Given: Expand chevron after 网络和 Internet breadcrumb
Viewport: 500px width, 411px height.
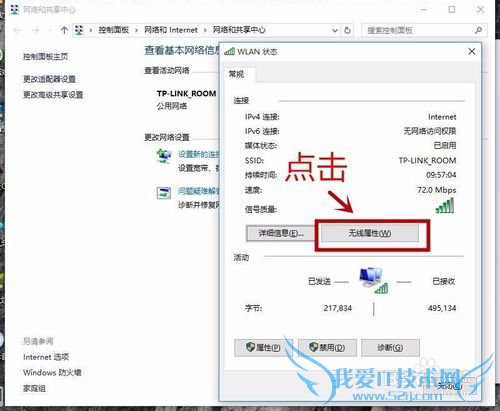Looking at the screenshot, I should pos(205,30).
